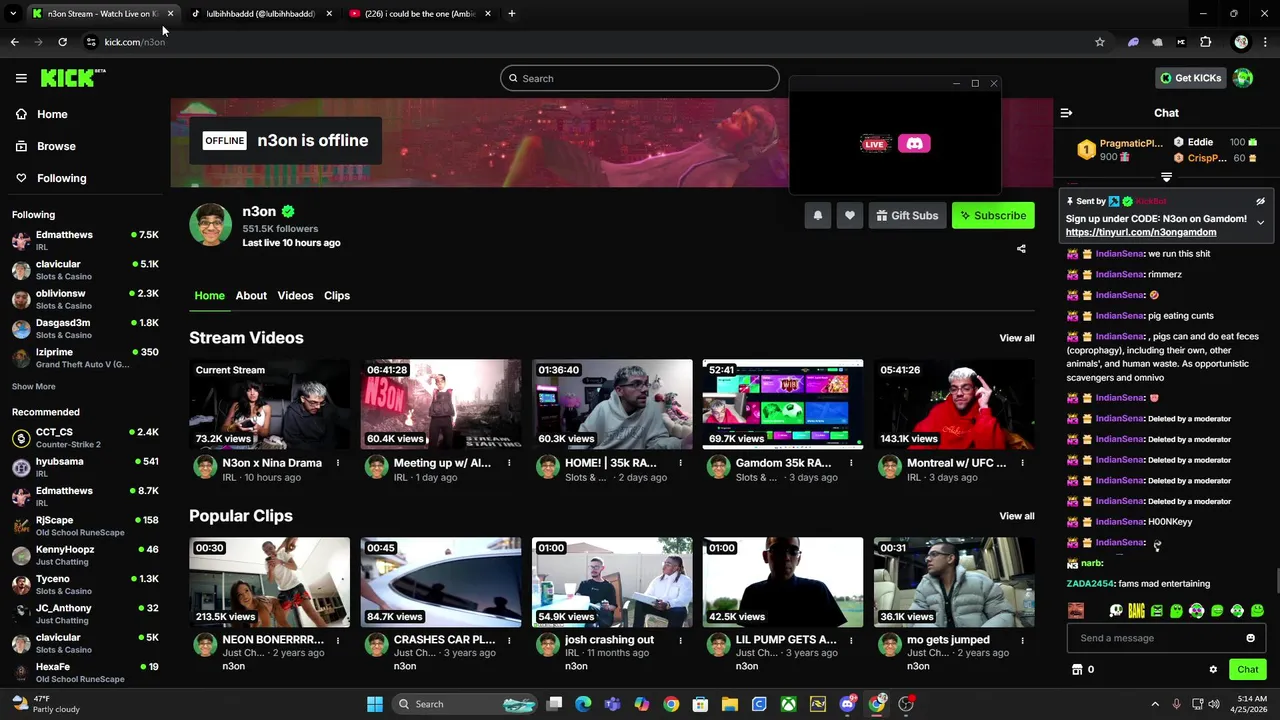Insert the skull emote
Image resolution: width=1280 pixels, height=720 pixels.
pyautogui.click(x=1116, y=611)
